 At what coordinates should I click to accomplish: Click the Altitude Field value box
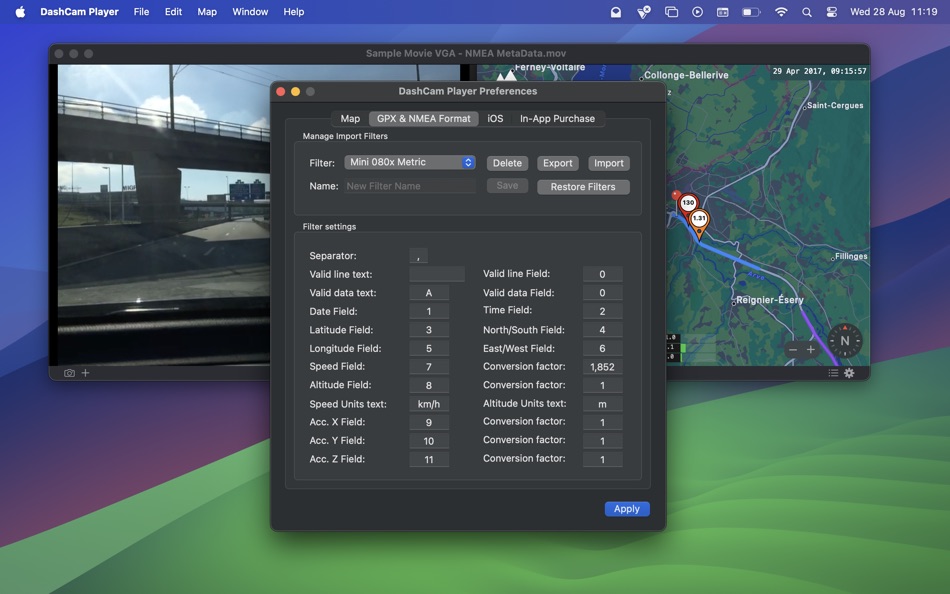[x=429, y=385]
